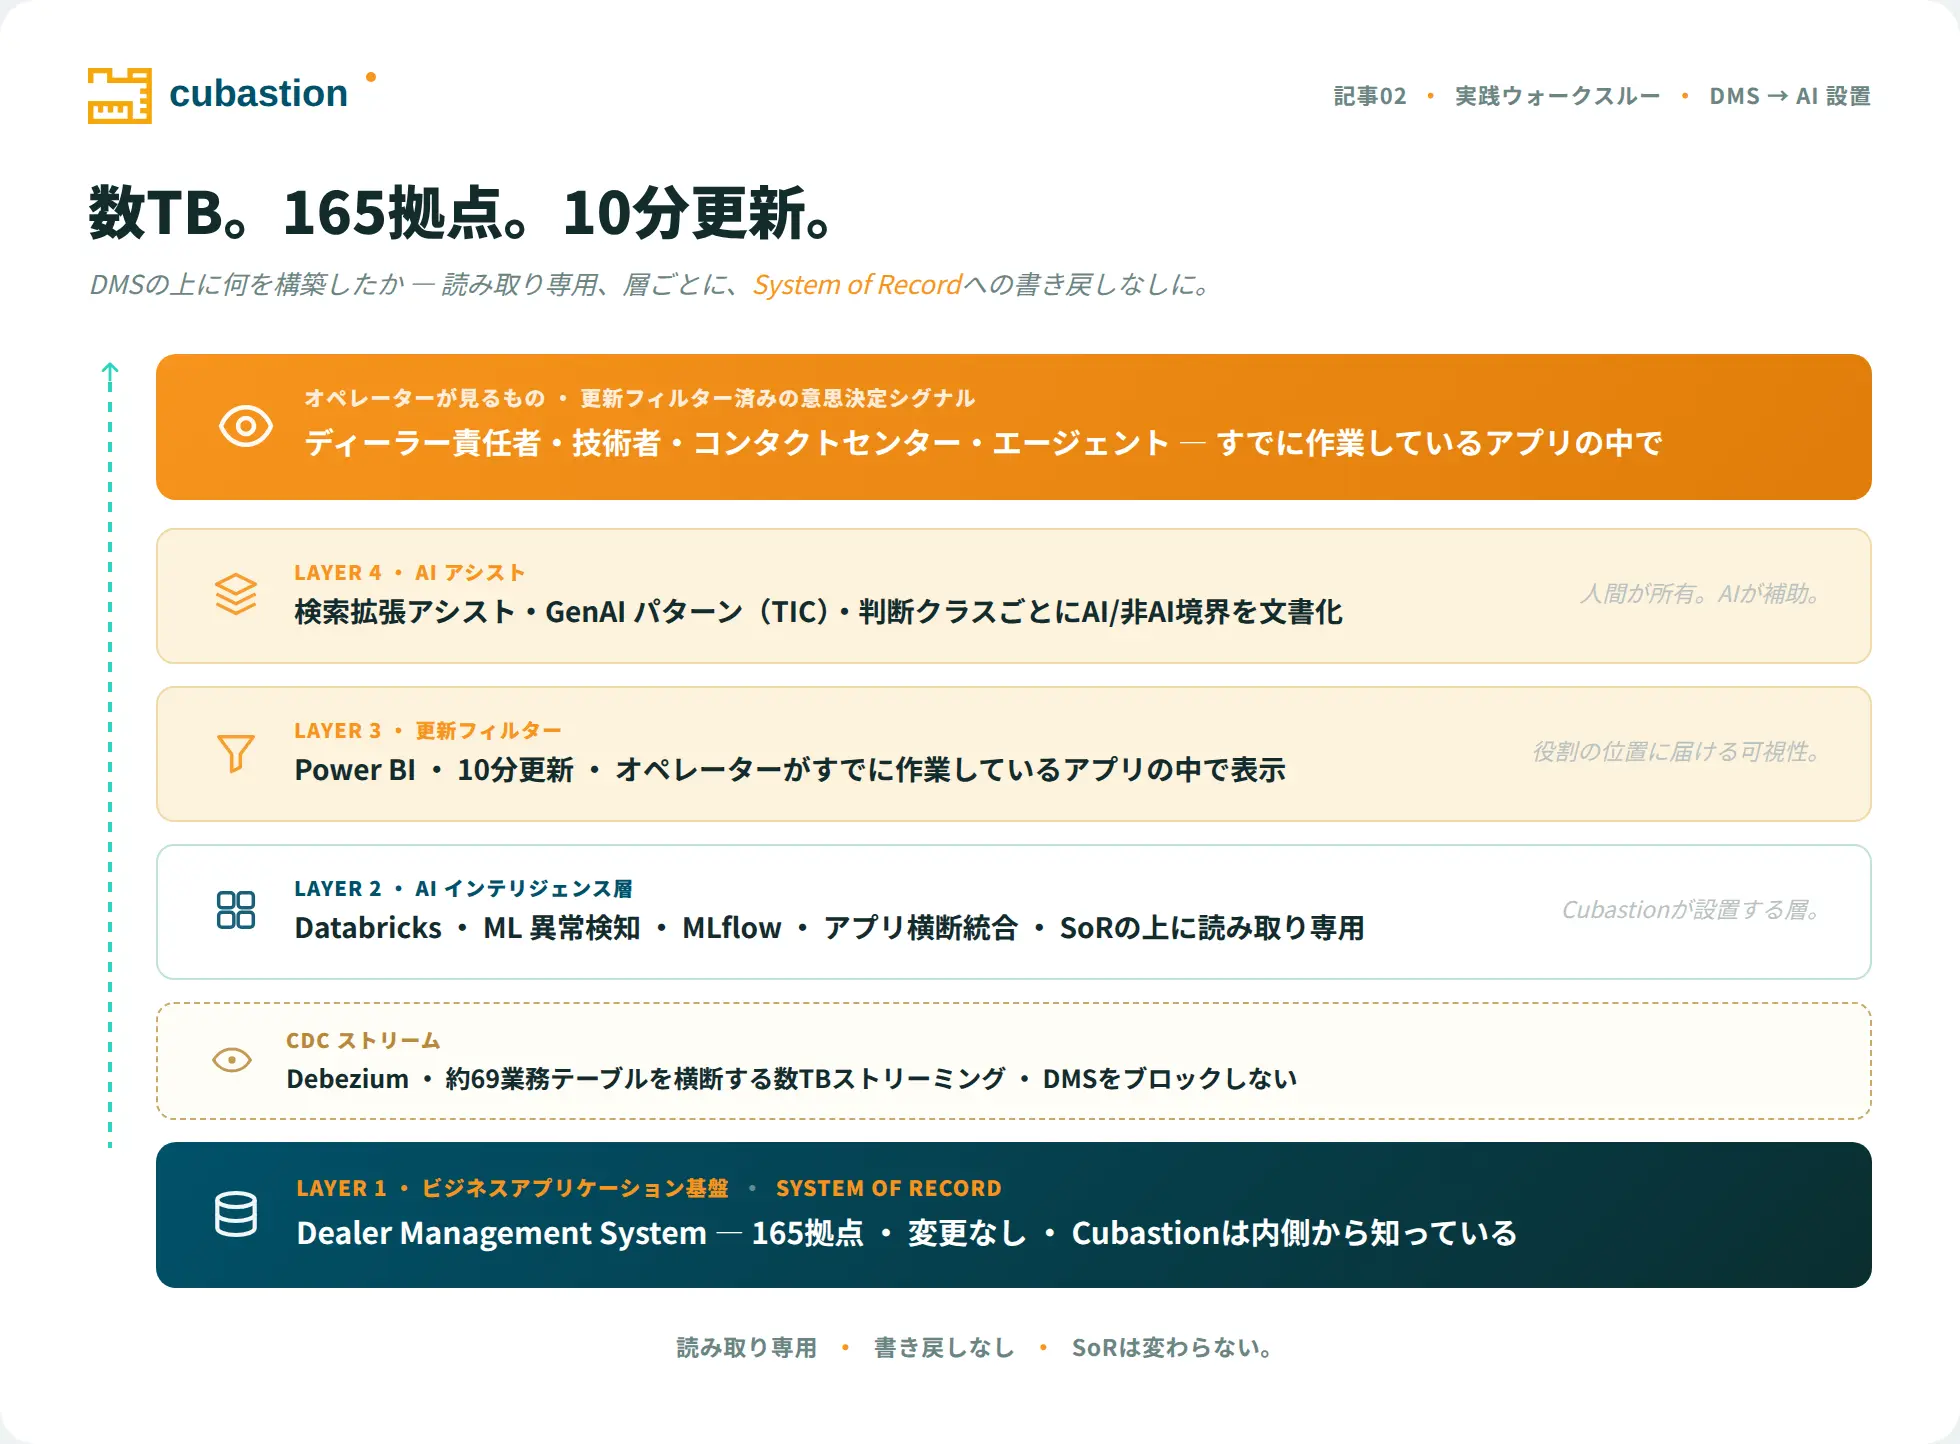Click the footer text "書き戻しなし"
Screen dimensions: 1960x1444
pos(944,1348)
